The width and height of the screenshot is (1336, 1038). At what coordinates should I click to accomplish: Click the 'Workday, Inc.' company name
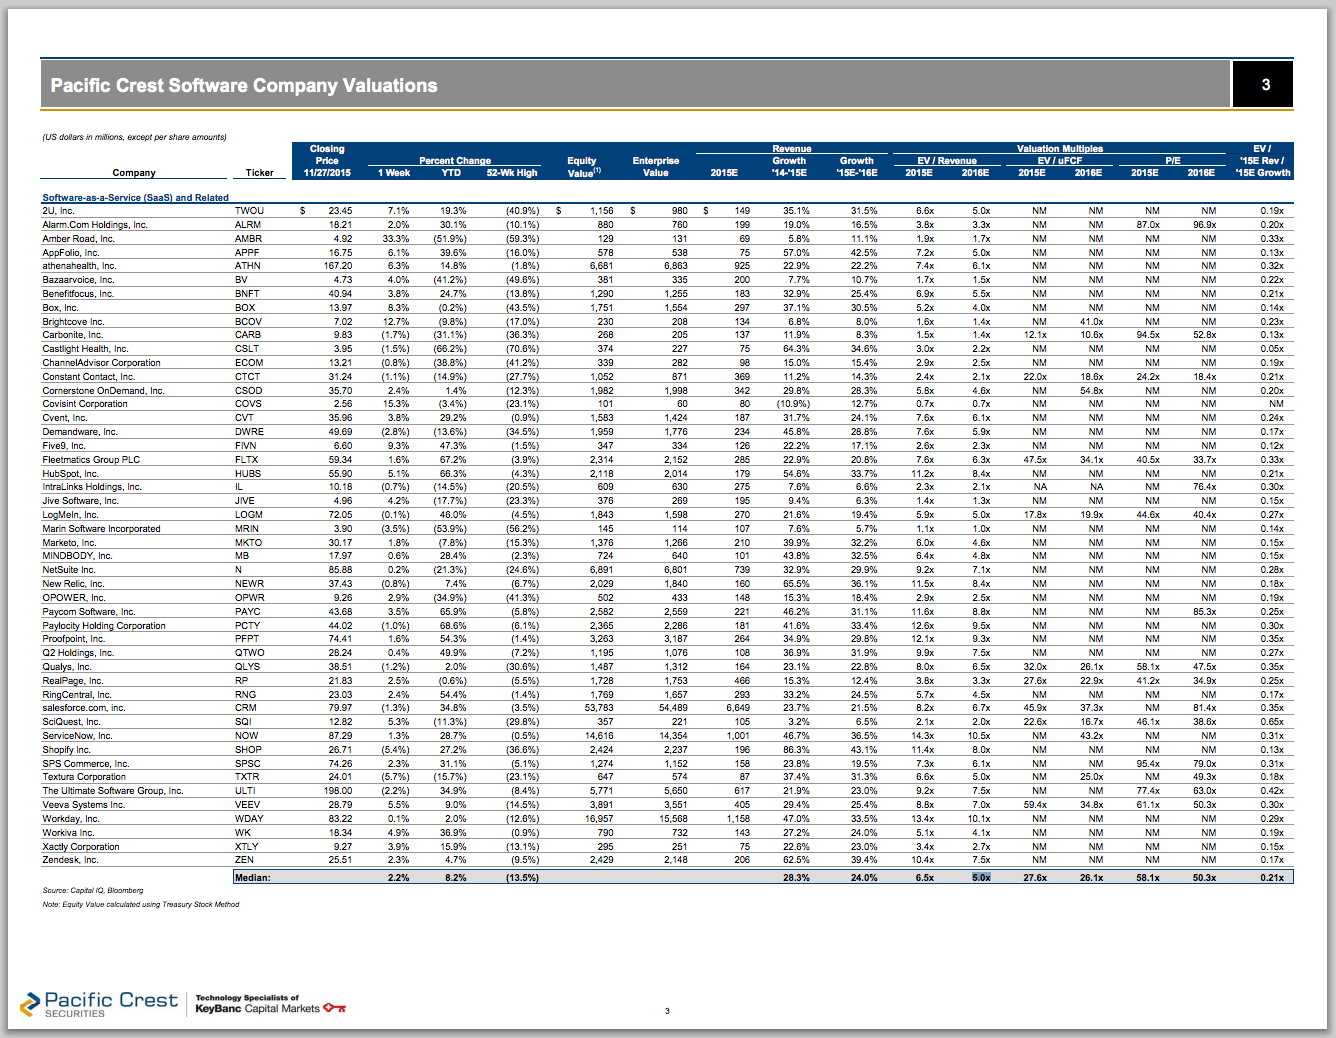pyautogui.click(x=71, y=819)
